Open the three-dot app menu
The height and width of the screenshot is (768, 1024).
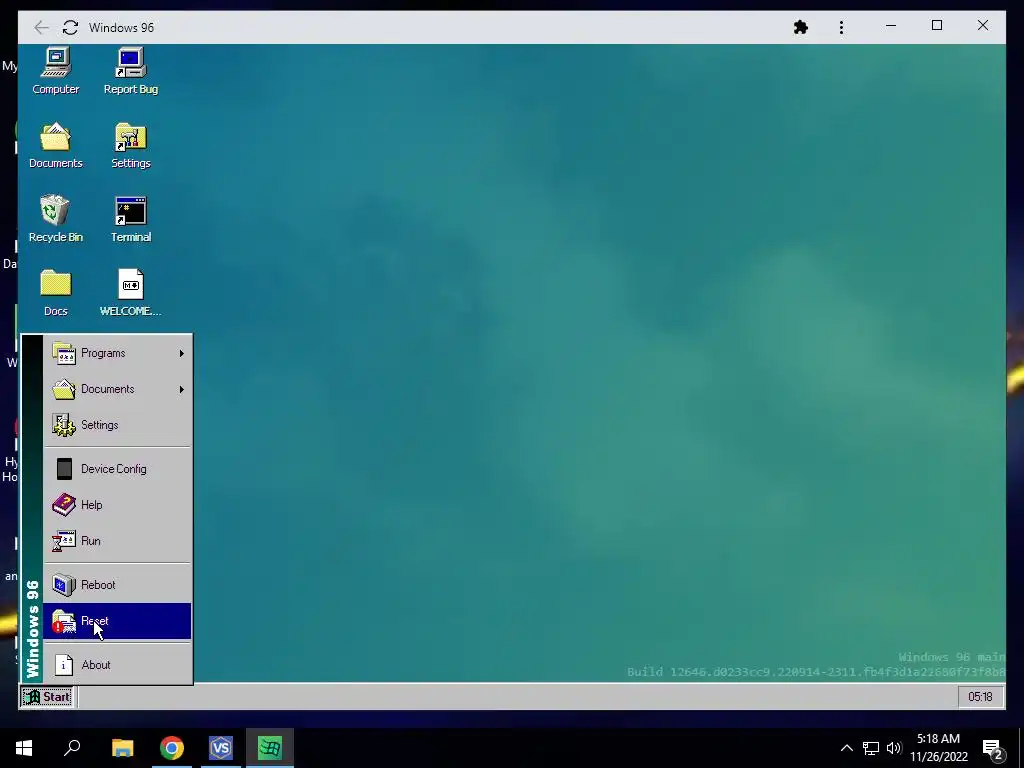[841, 27]
